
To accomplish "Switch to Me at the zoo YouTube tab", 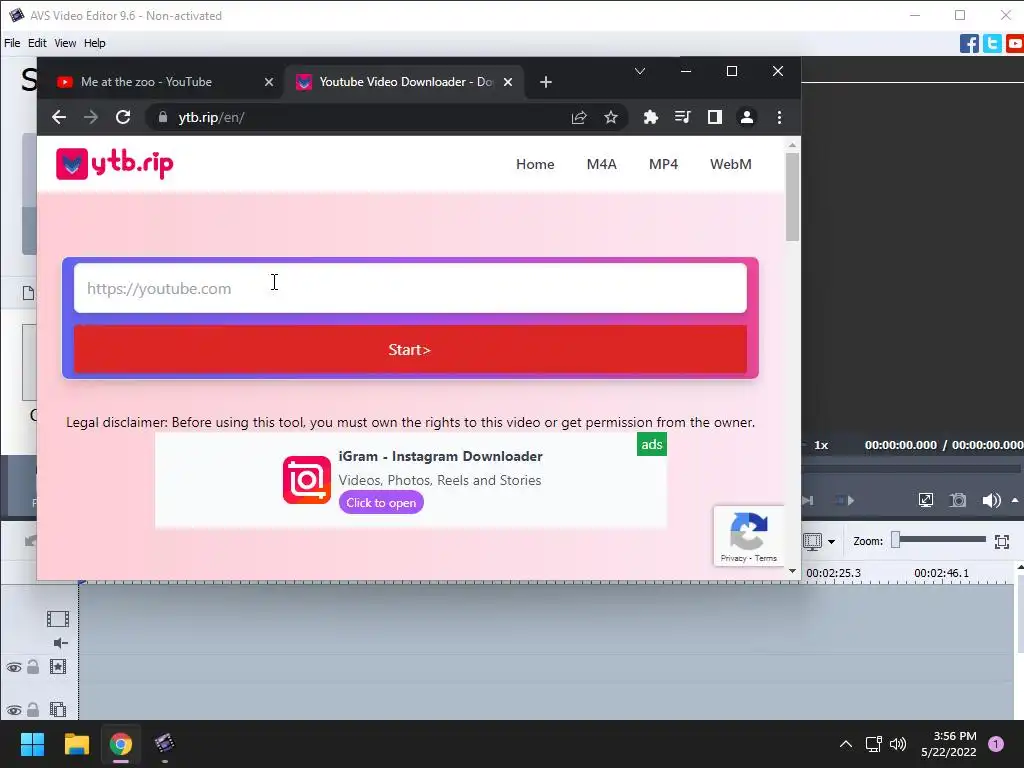I will pyautogui.click(x=161, y=82).
